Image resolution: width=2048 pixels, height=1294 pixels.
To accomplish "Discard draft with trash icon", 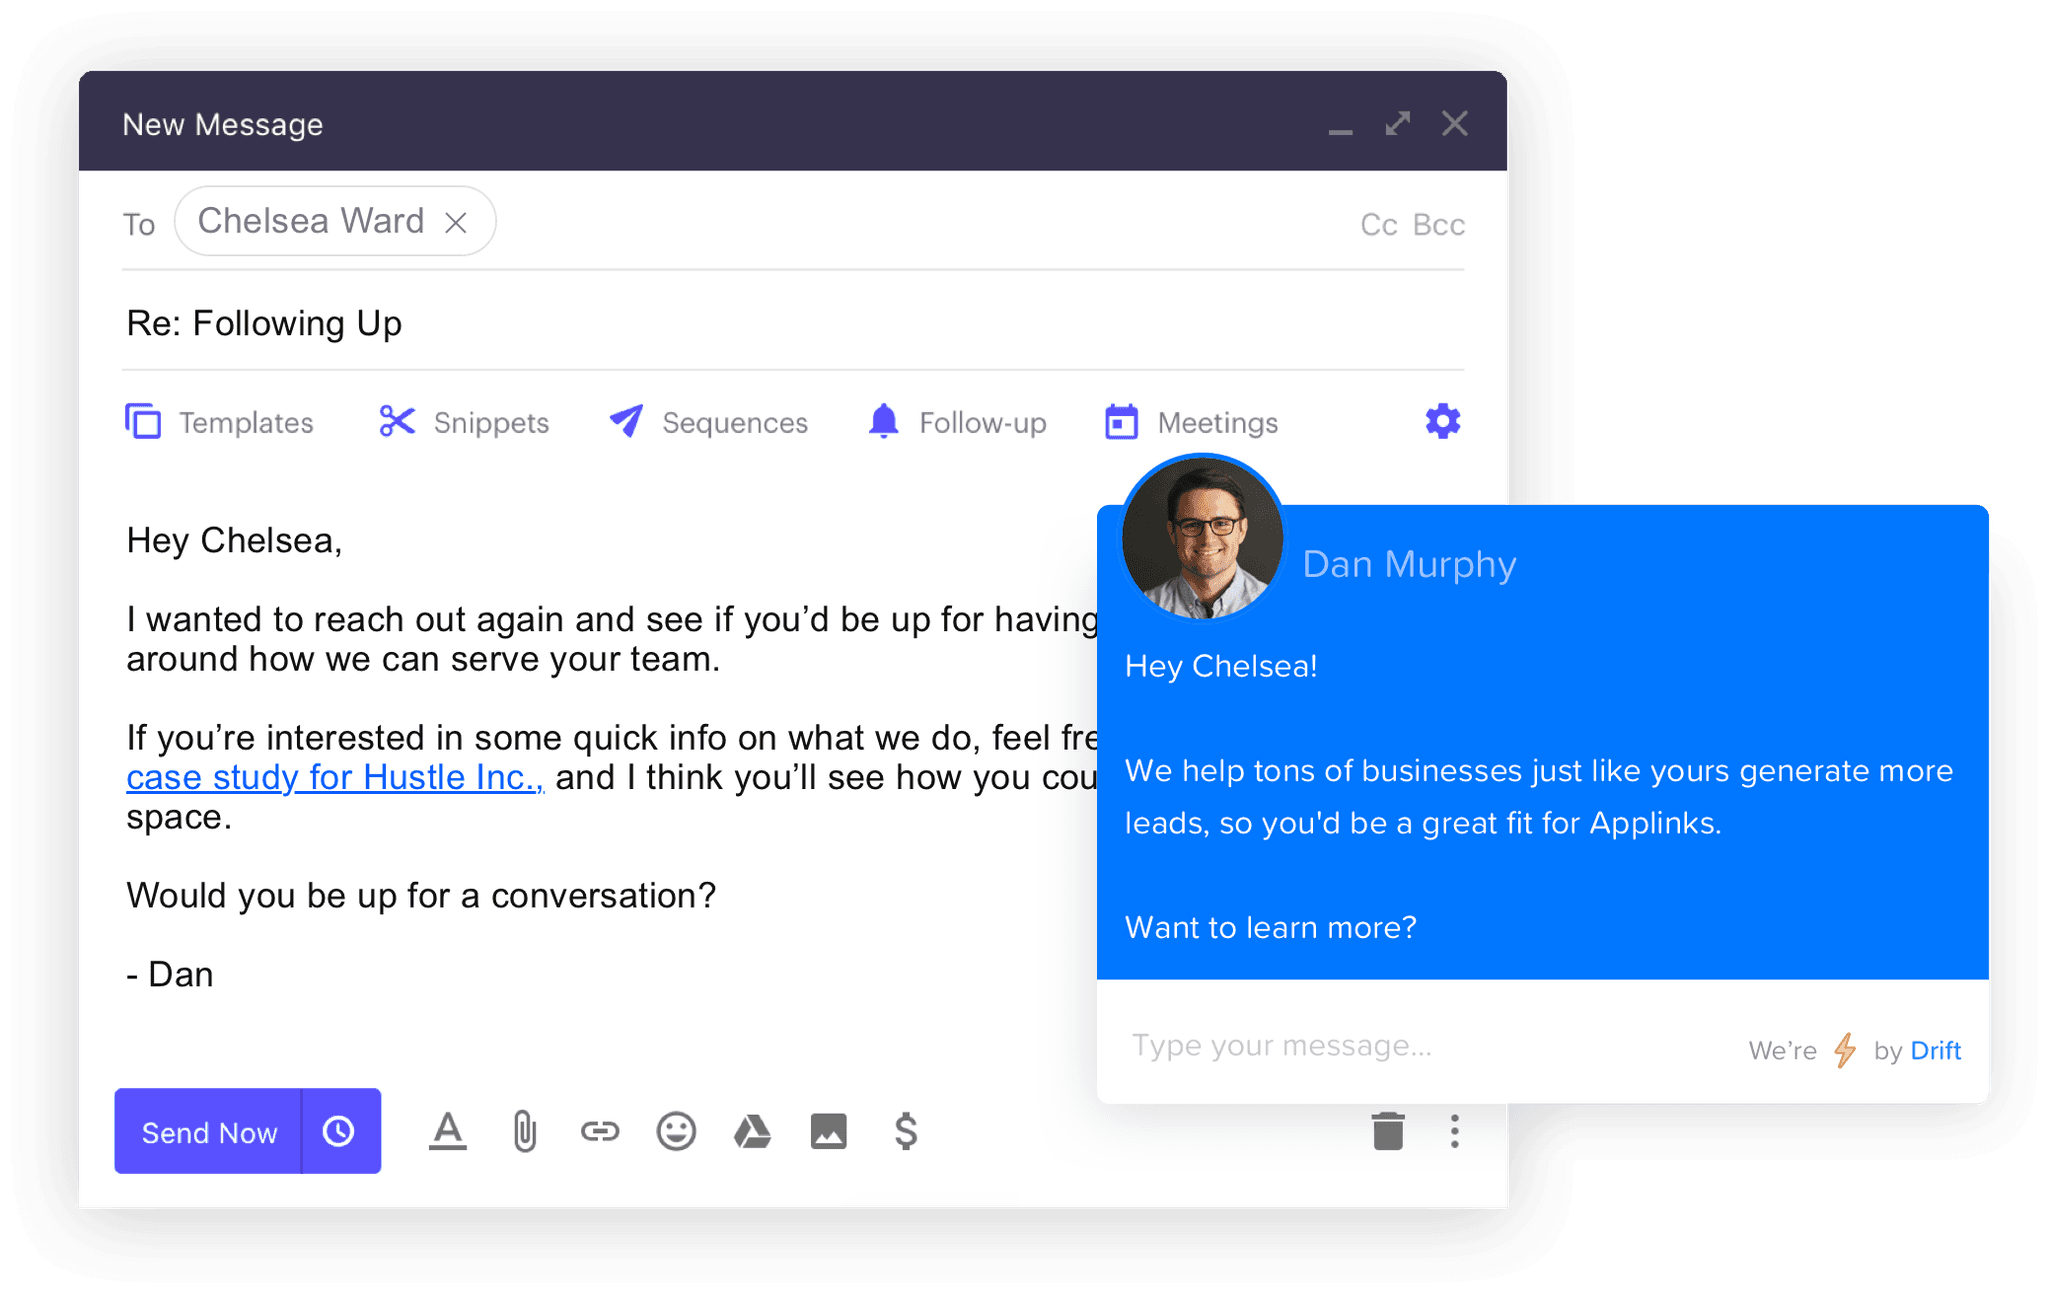I will tap(1387, 1131).
